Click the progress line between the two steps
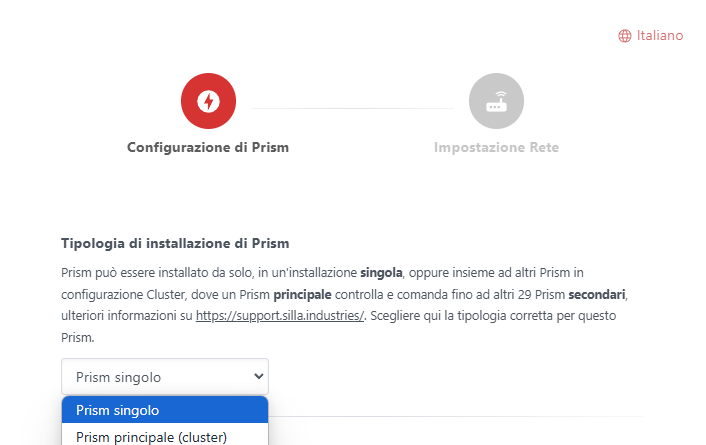 pyautogui.click(x=352, y=108)
